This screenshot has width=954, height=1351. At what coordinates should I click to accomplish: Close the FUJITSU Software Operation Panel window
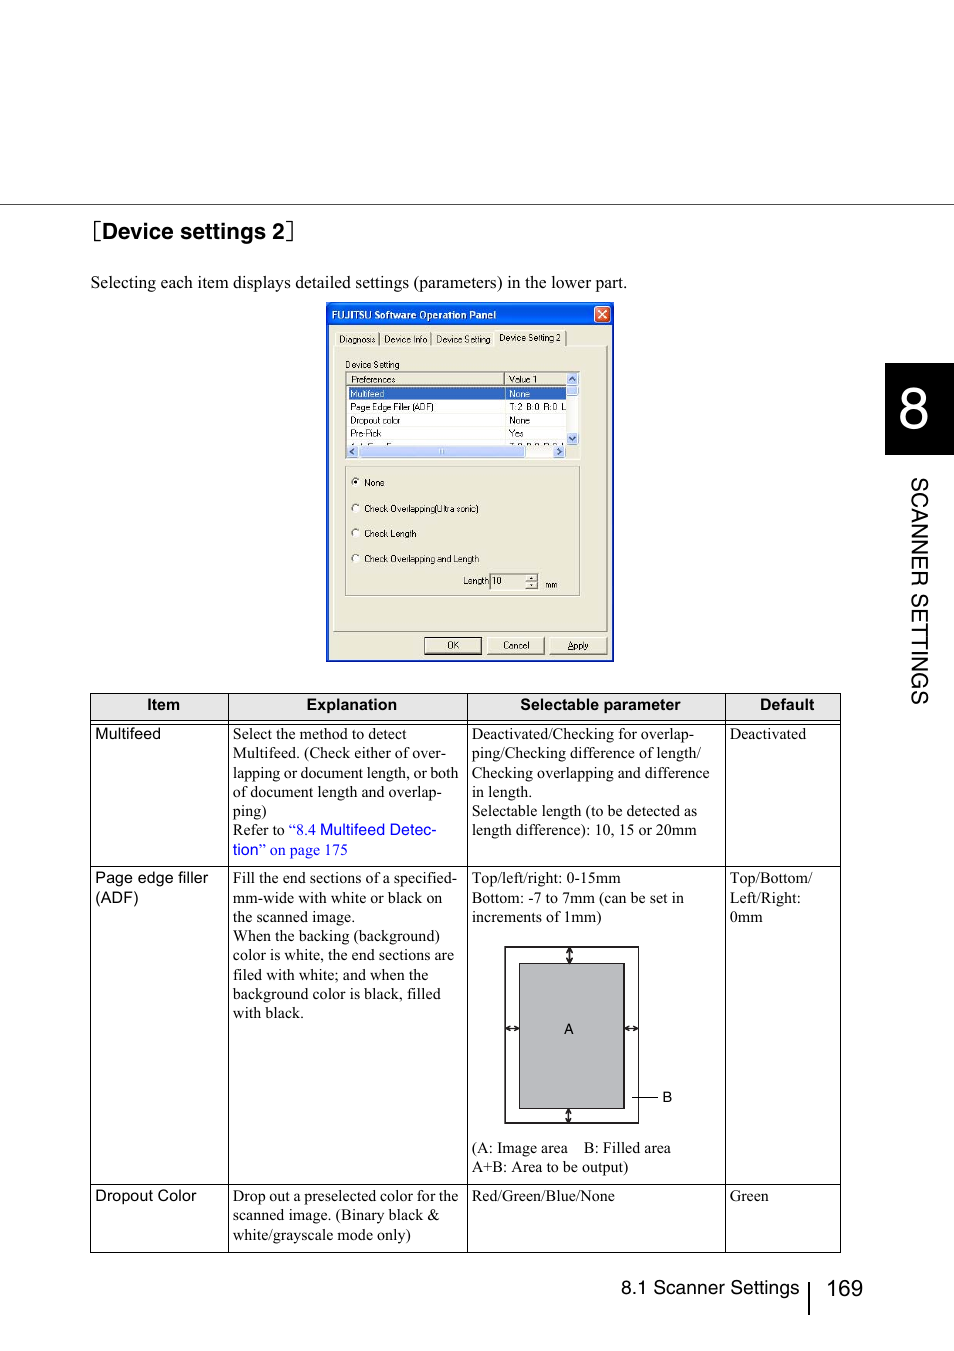coord(602,314)
